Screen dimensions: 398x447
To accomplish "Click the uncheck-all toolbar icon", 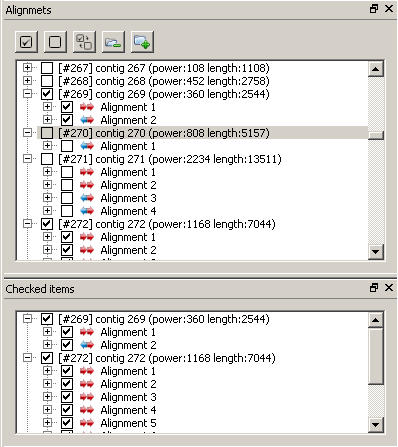I will (x=55, y=42).
